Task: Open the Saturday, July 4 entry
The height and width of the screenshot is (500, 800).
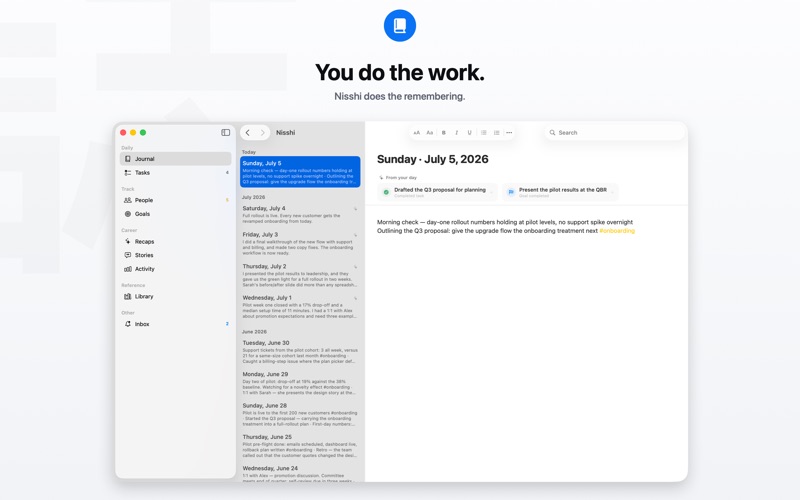Action: pyautogui.click(x=300, y=214)
